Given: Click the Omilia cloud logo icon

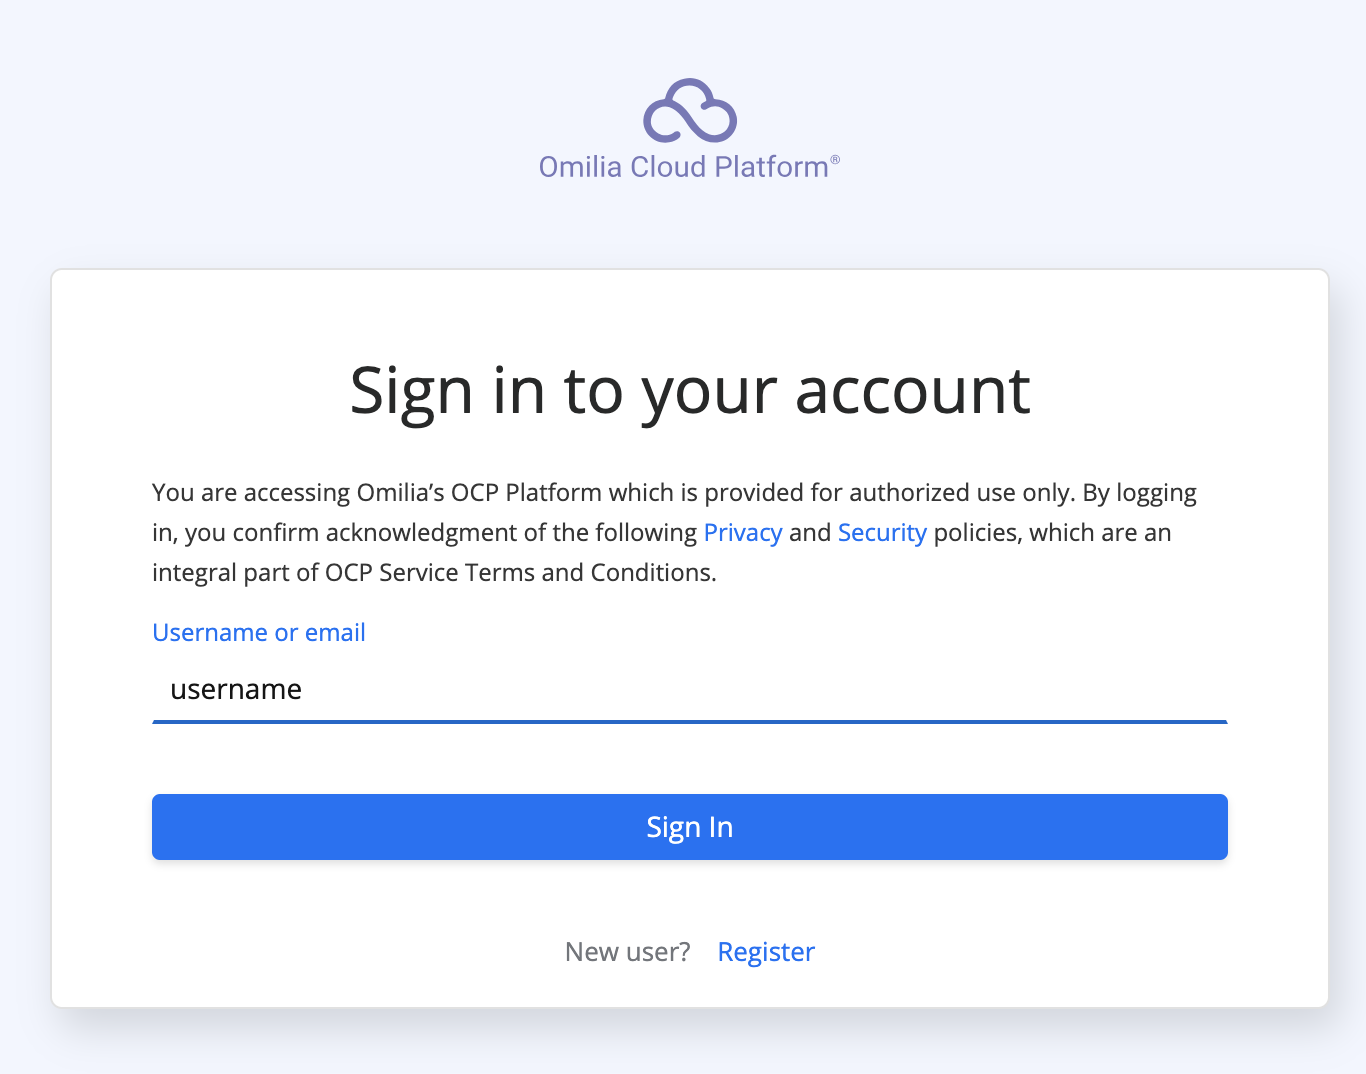Looking at the screenshot, I should coord(689,110).
